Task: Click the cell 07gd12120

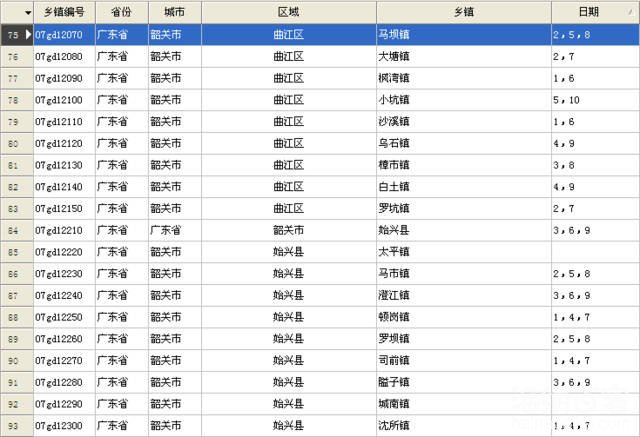Action: (x=64, y=144)
